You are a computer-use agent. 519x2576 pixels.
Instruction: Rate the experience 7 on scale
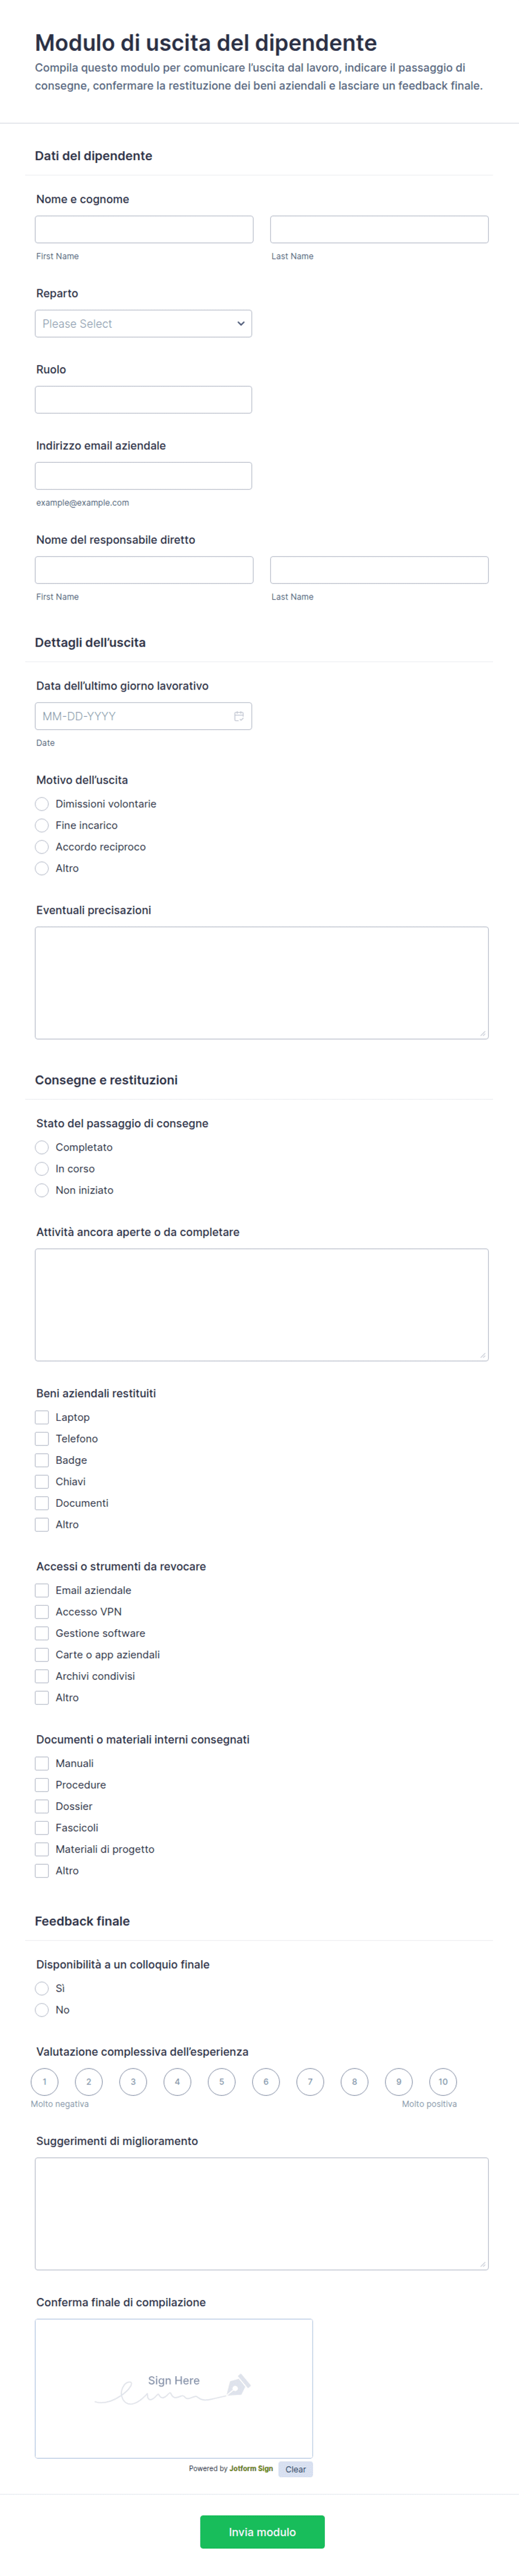(x=310, y=2082)
